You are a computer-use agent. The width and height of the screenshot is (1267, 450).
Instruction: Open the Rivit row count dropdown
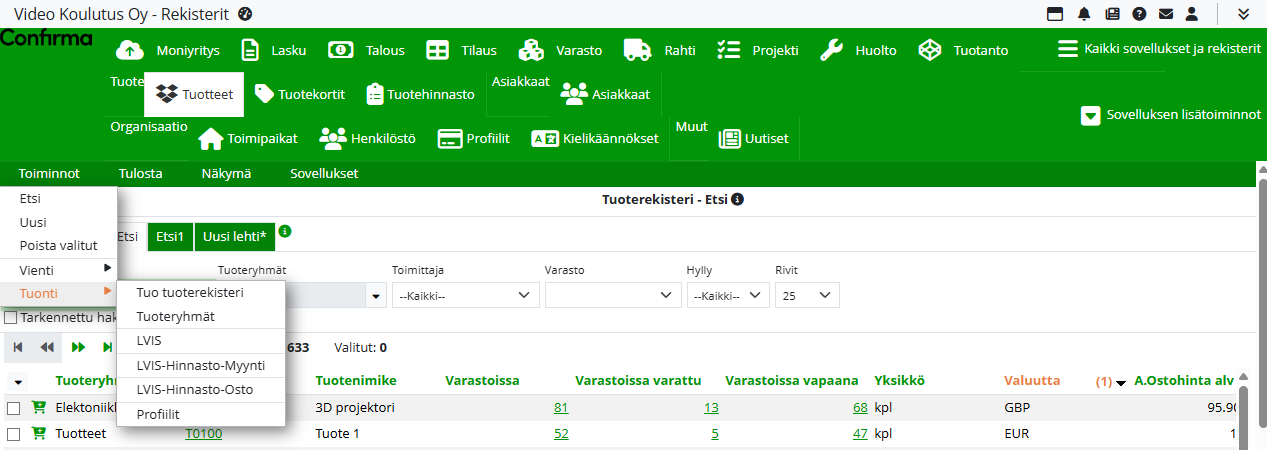tap(807, 295)
